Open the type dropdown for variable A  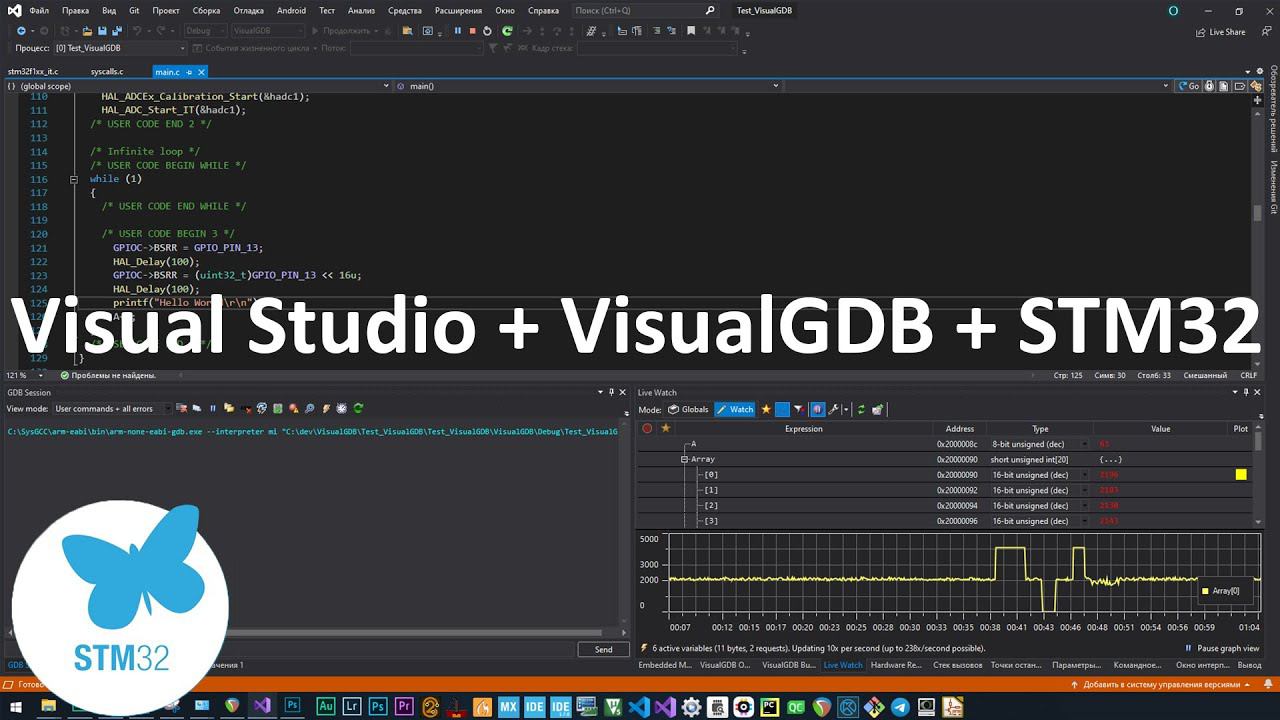pos(1085,444)
